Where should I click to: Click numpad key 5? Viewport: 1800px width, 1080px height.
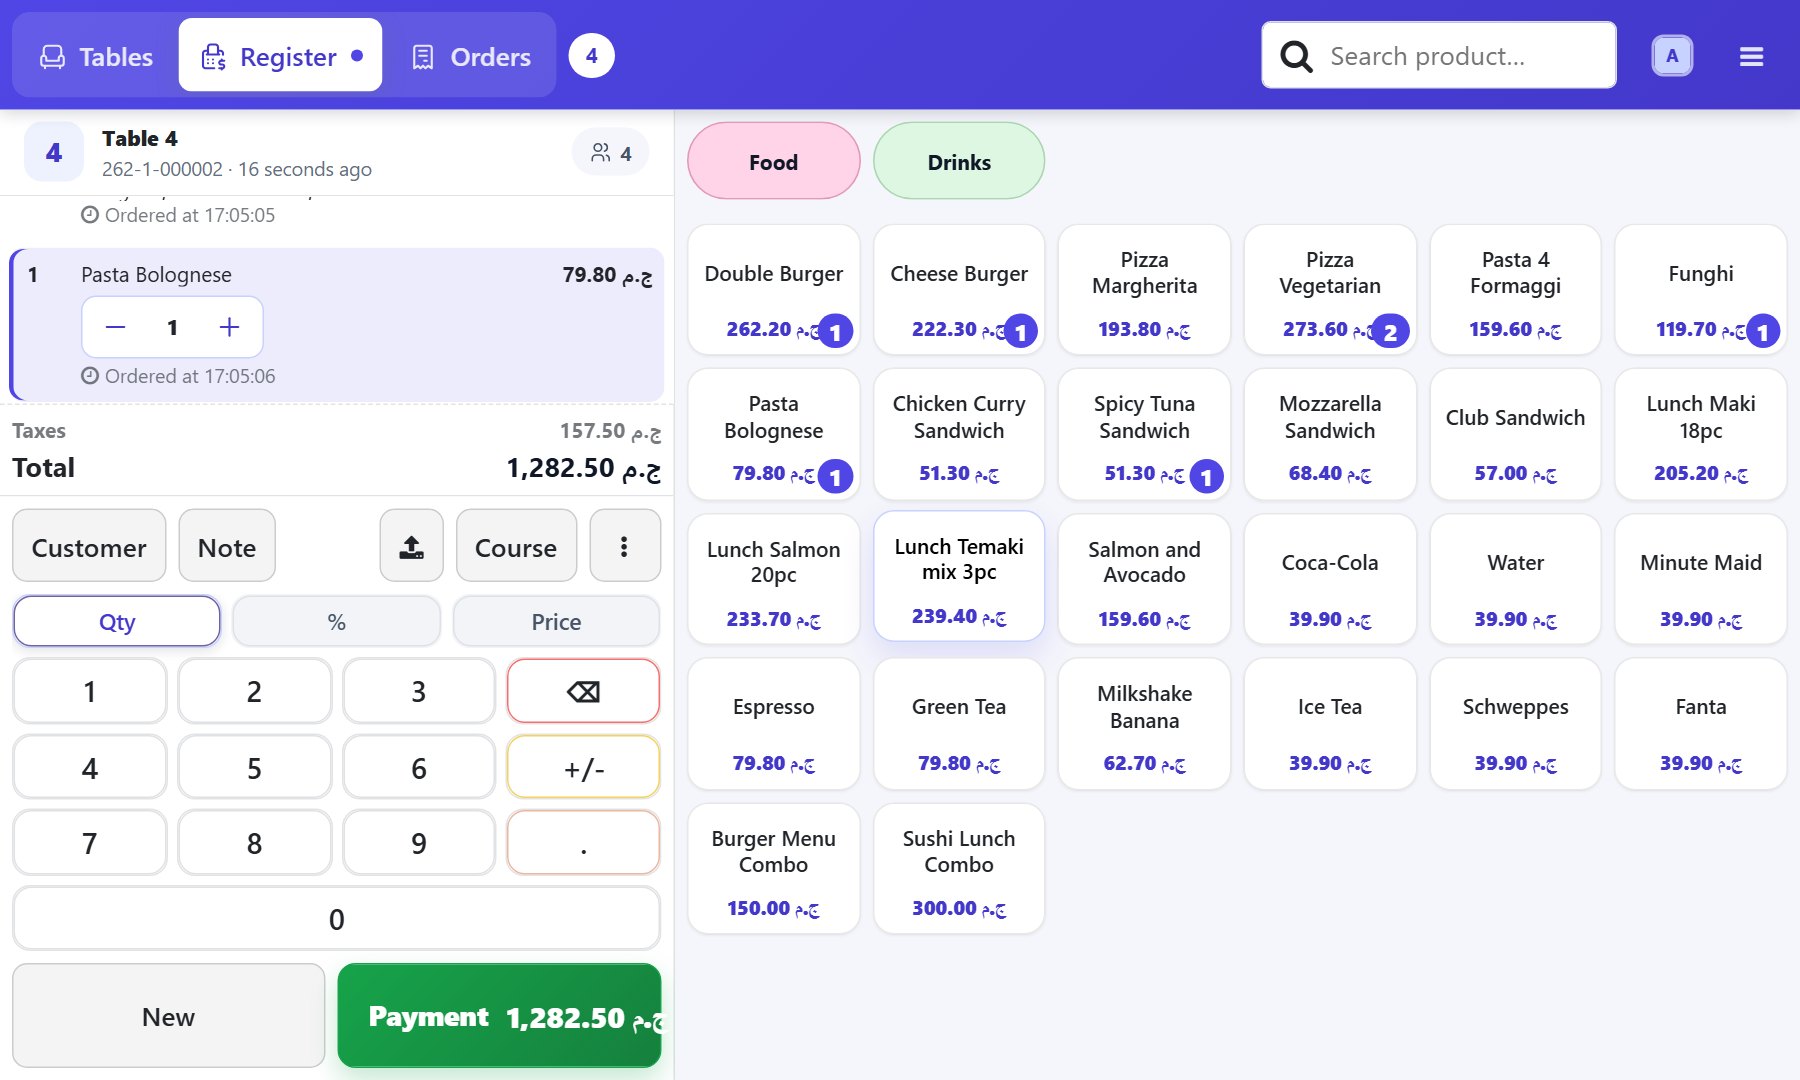(254, 767)
